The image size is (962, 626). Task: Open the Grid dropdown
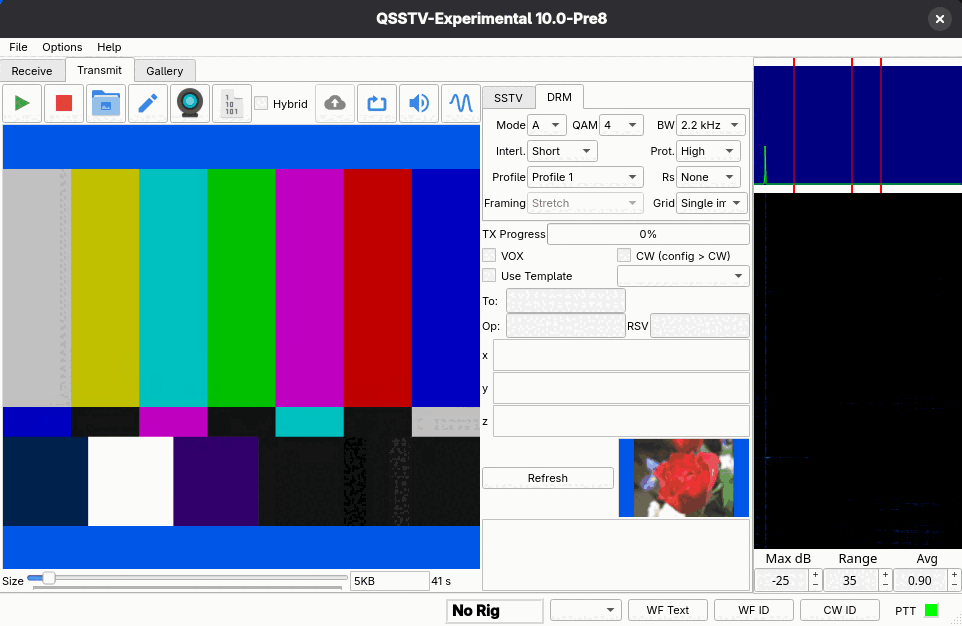click(712, 203)
